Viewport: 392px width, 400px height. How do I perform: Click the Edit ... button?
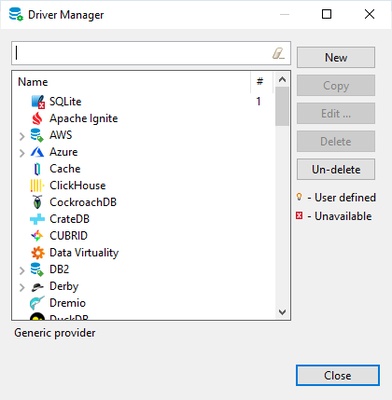click(336, 114)
